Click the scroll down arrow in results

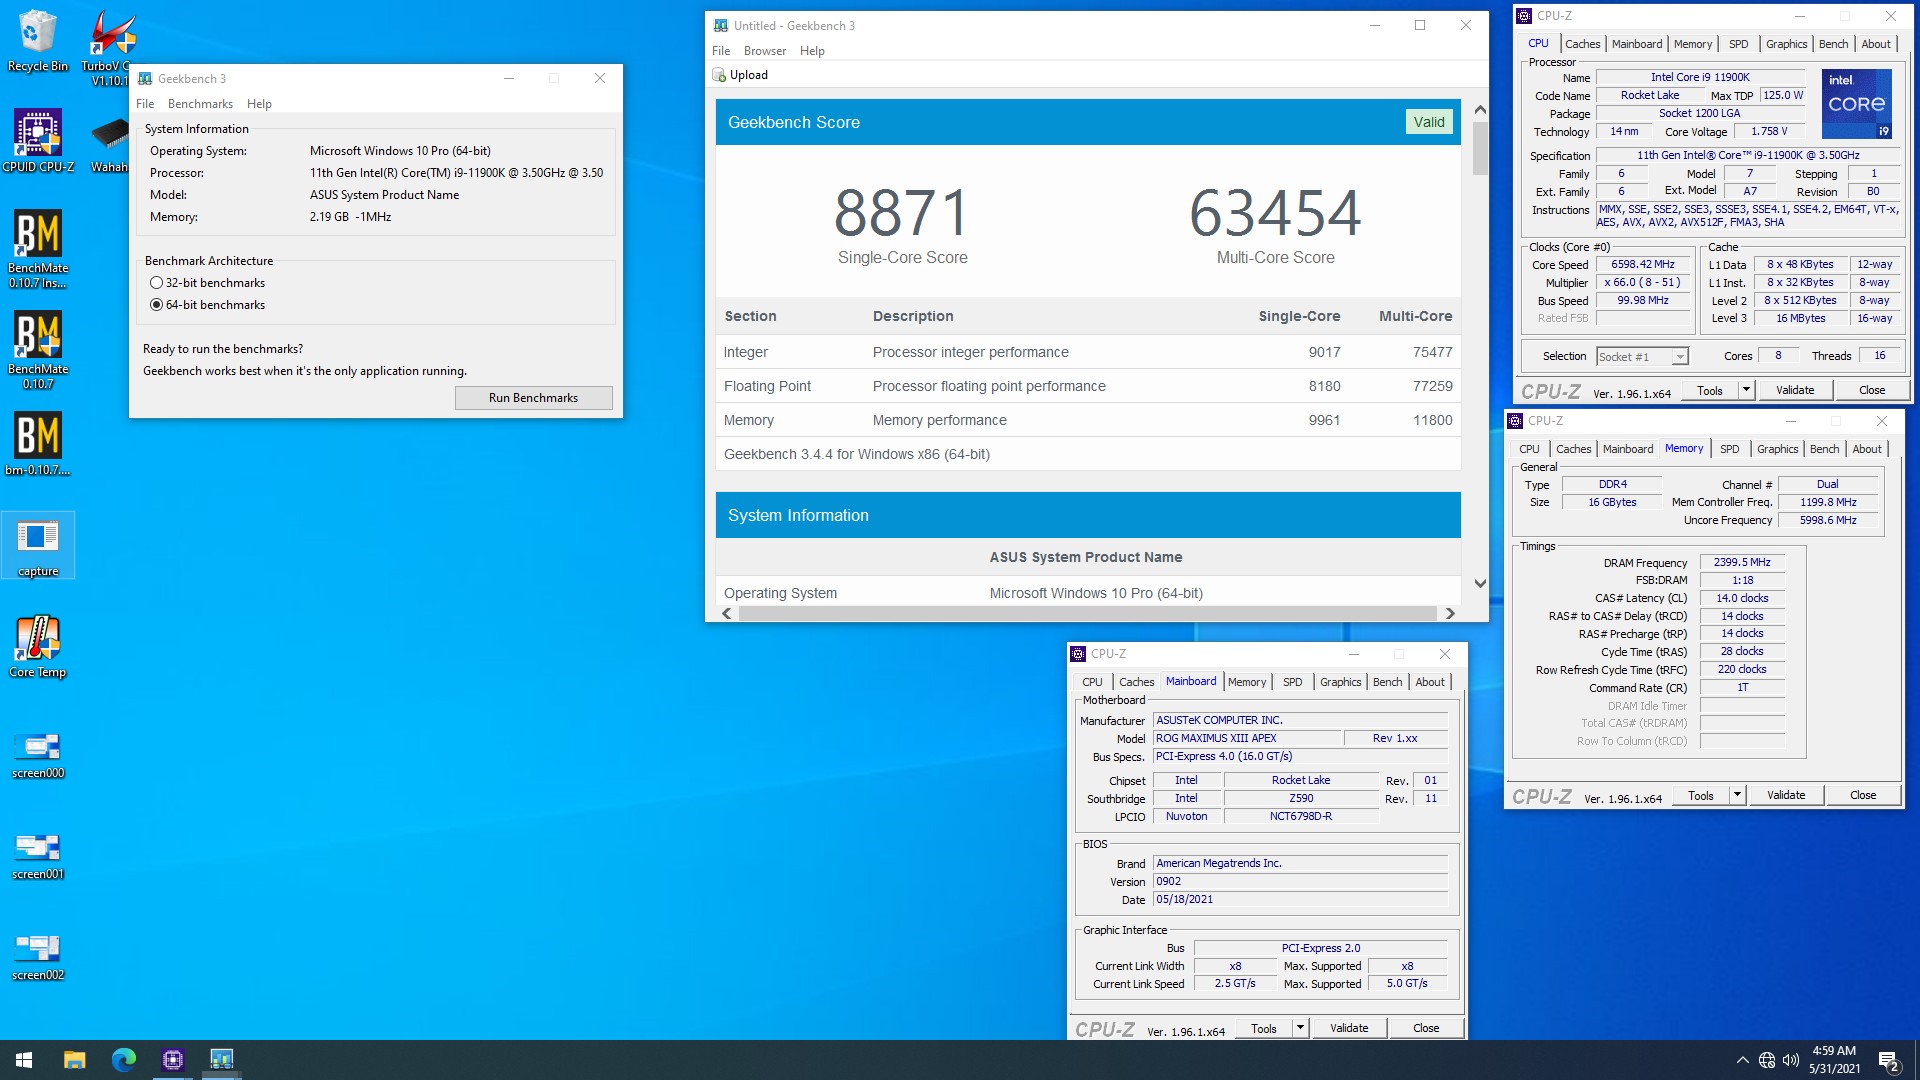(1480, 583)
